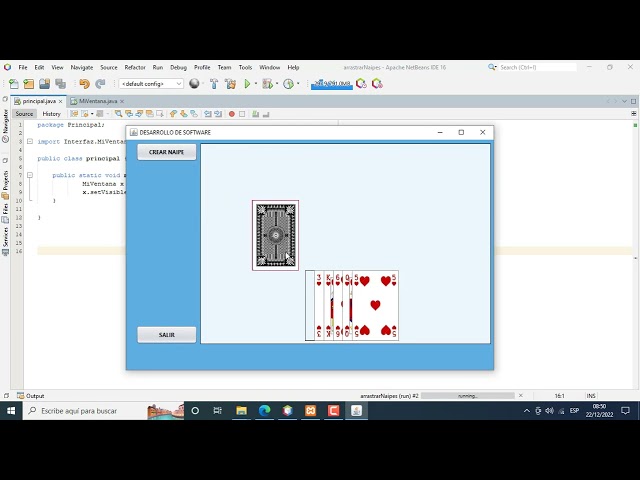Screen dimensions: 640x480
Task: Close the MiVentana.java tab
Action: [122, 101]
